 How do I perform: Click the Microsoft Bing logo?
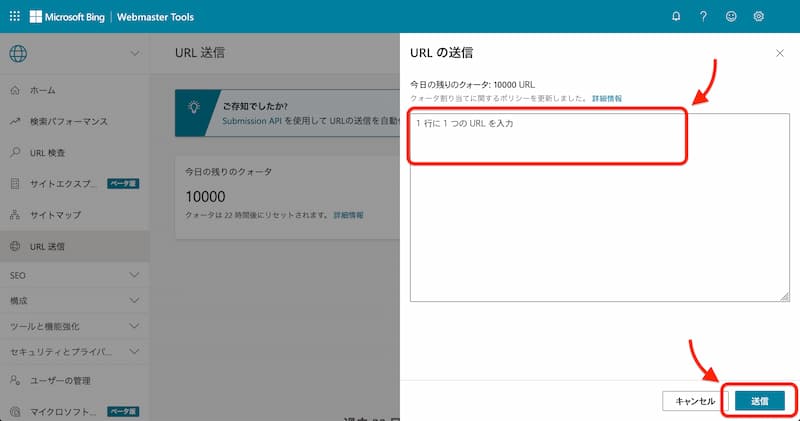pos(67,17)
